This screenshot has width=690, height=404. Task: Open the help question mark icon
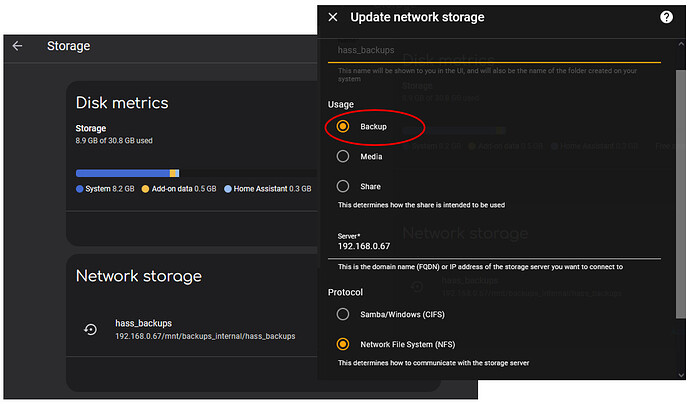click(x=667, y=17)
